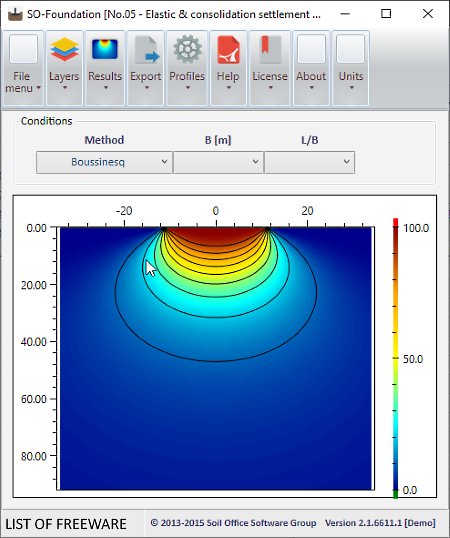Click the Soil Office Software Group copyright text
The width and height of the screenshot is (450, 538).
[233, 523]
